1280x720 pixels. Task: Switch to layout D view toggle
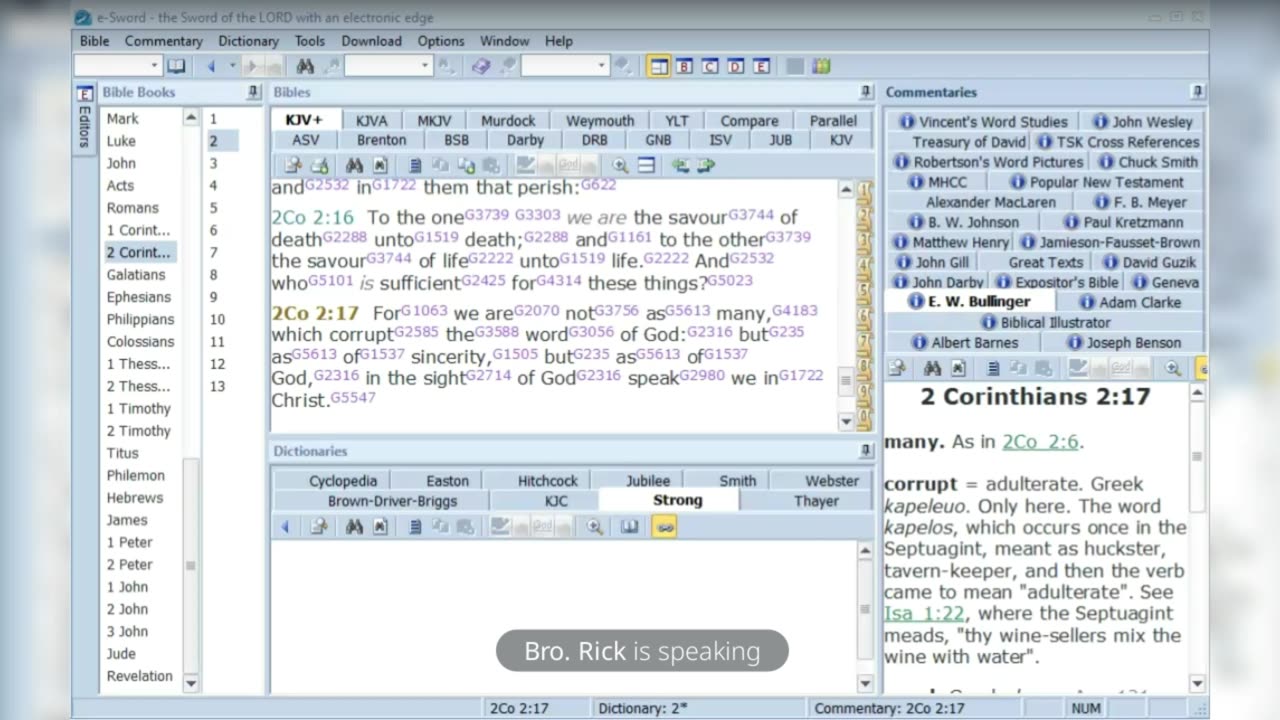click(x=736, y=66)
